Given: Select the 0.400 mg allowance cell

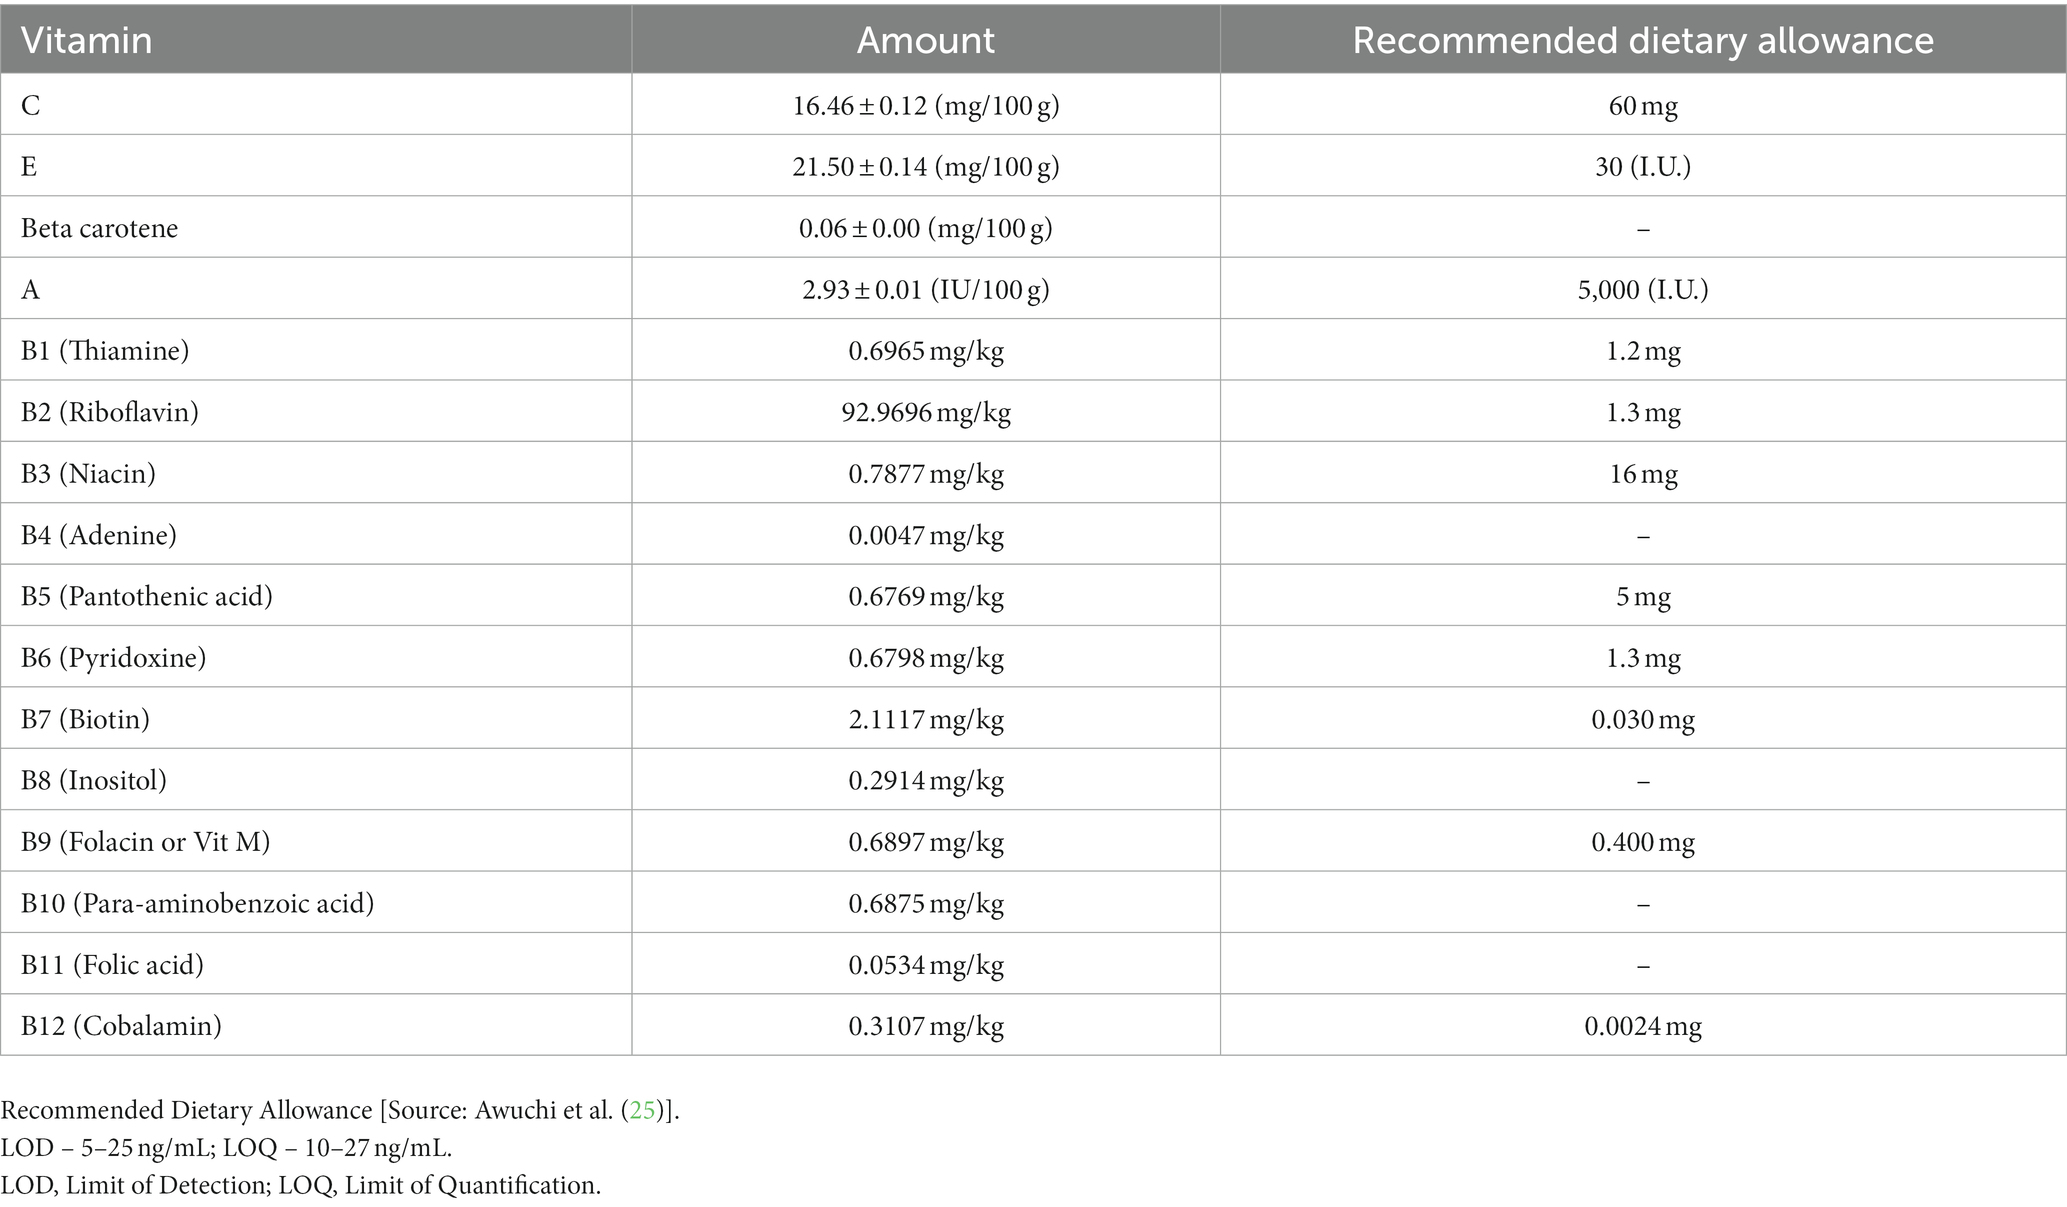Looking at the screenshot, I should click(x=1643, y=842).
